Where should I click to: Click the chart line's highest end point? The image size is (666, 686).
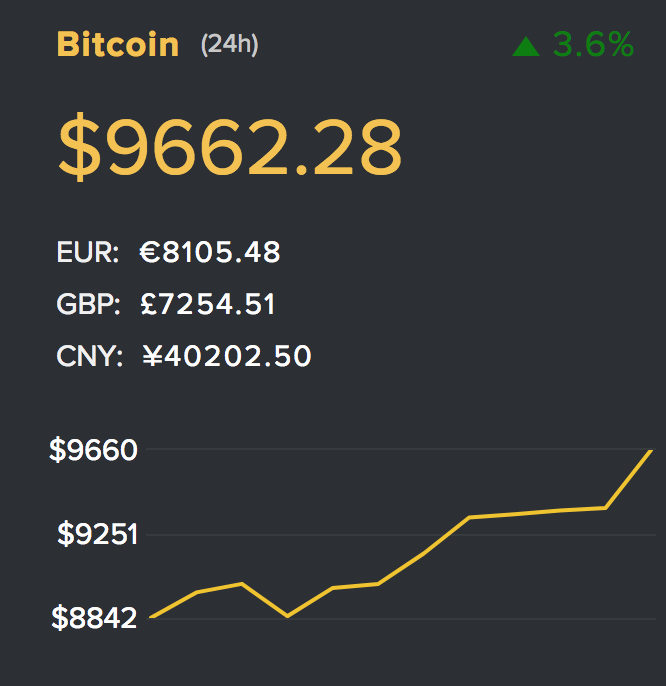tap(651, 451)
